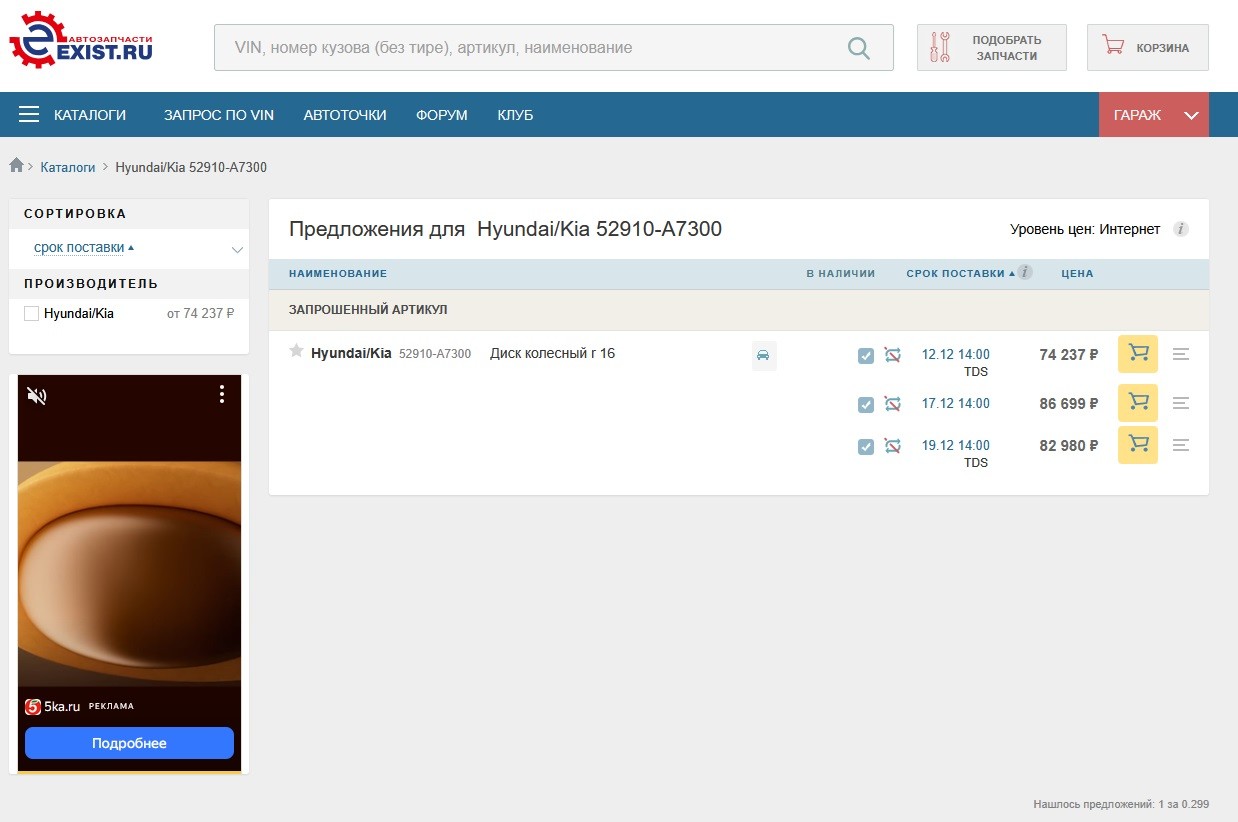Open the КАТАЛОГИ hamburger menu
Screen dimensions: 1238x822
(x=73, y=115)
